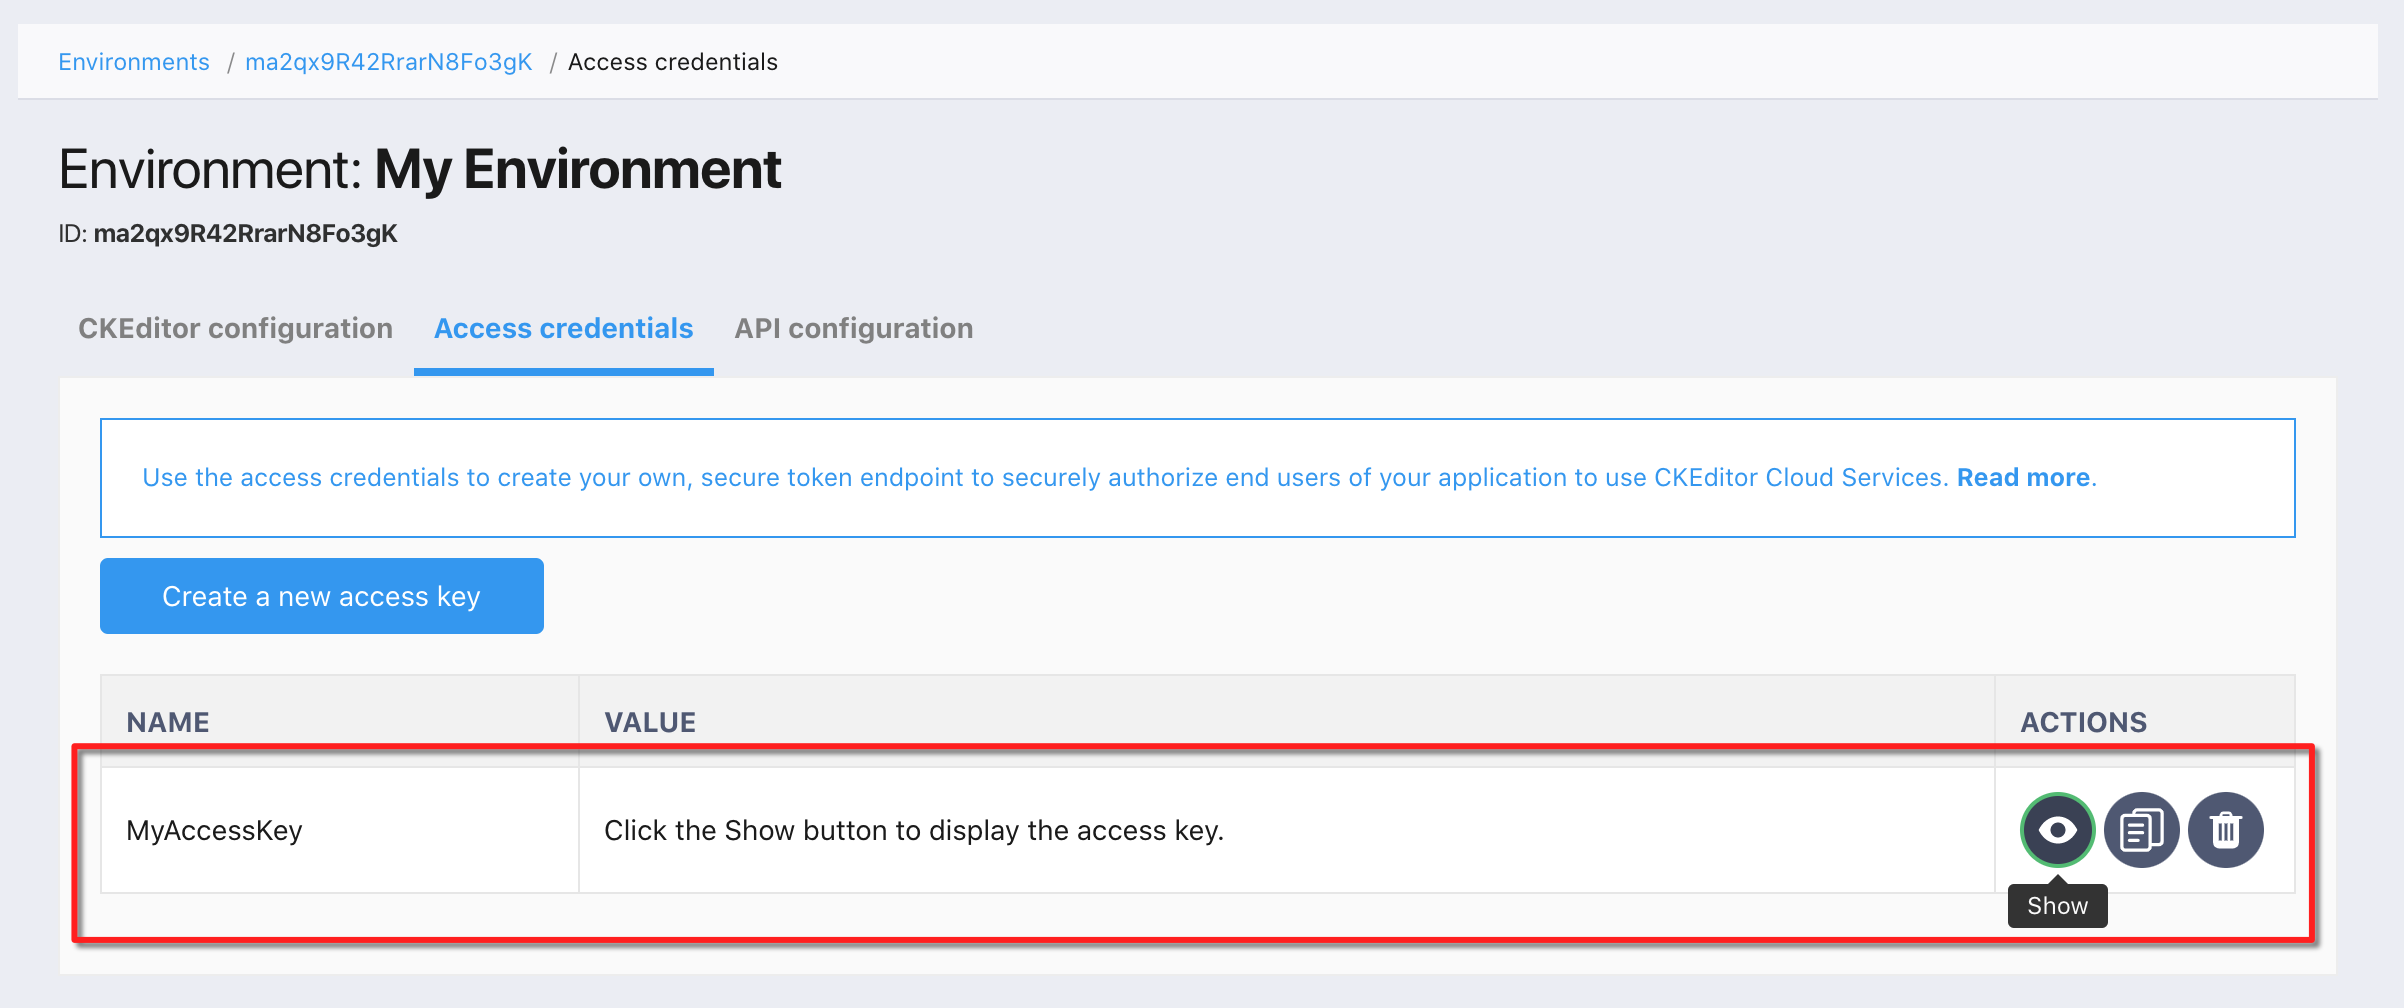Copy the MyAccessKey access key
2404x1008 pixels.
(2141, 830)
